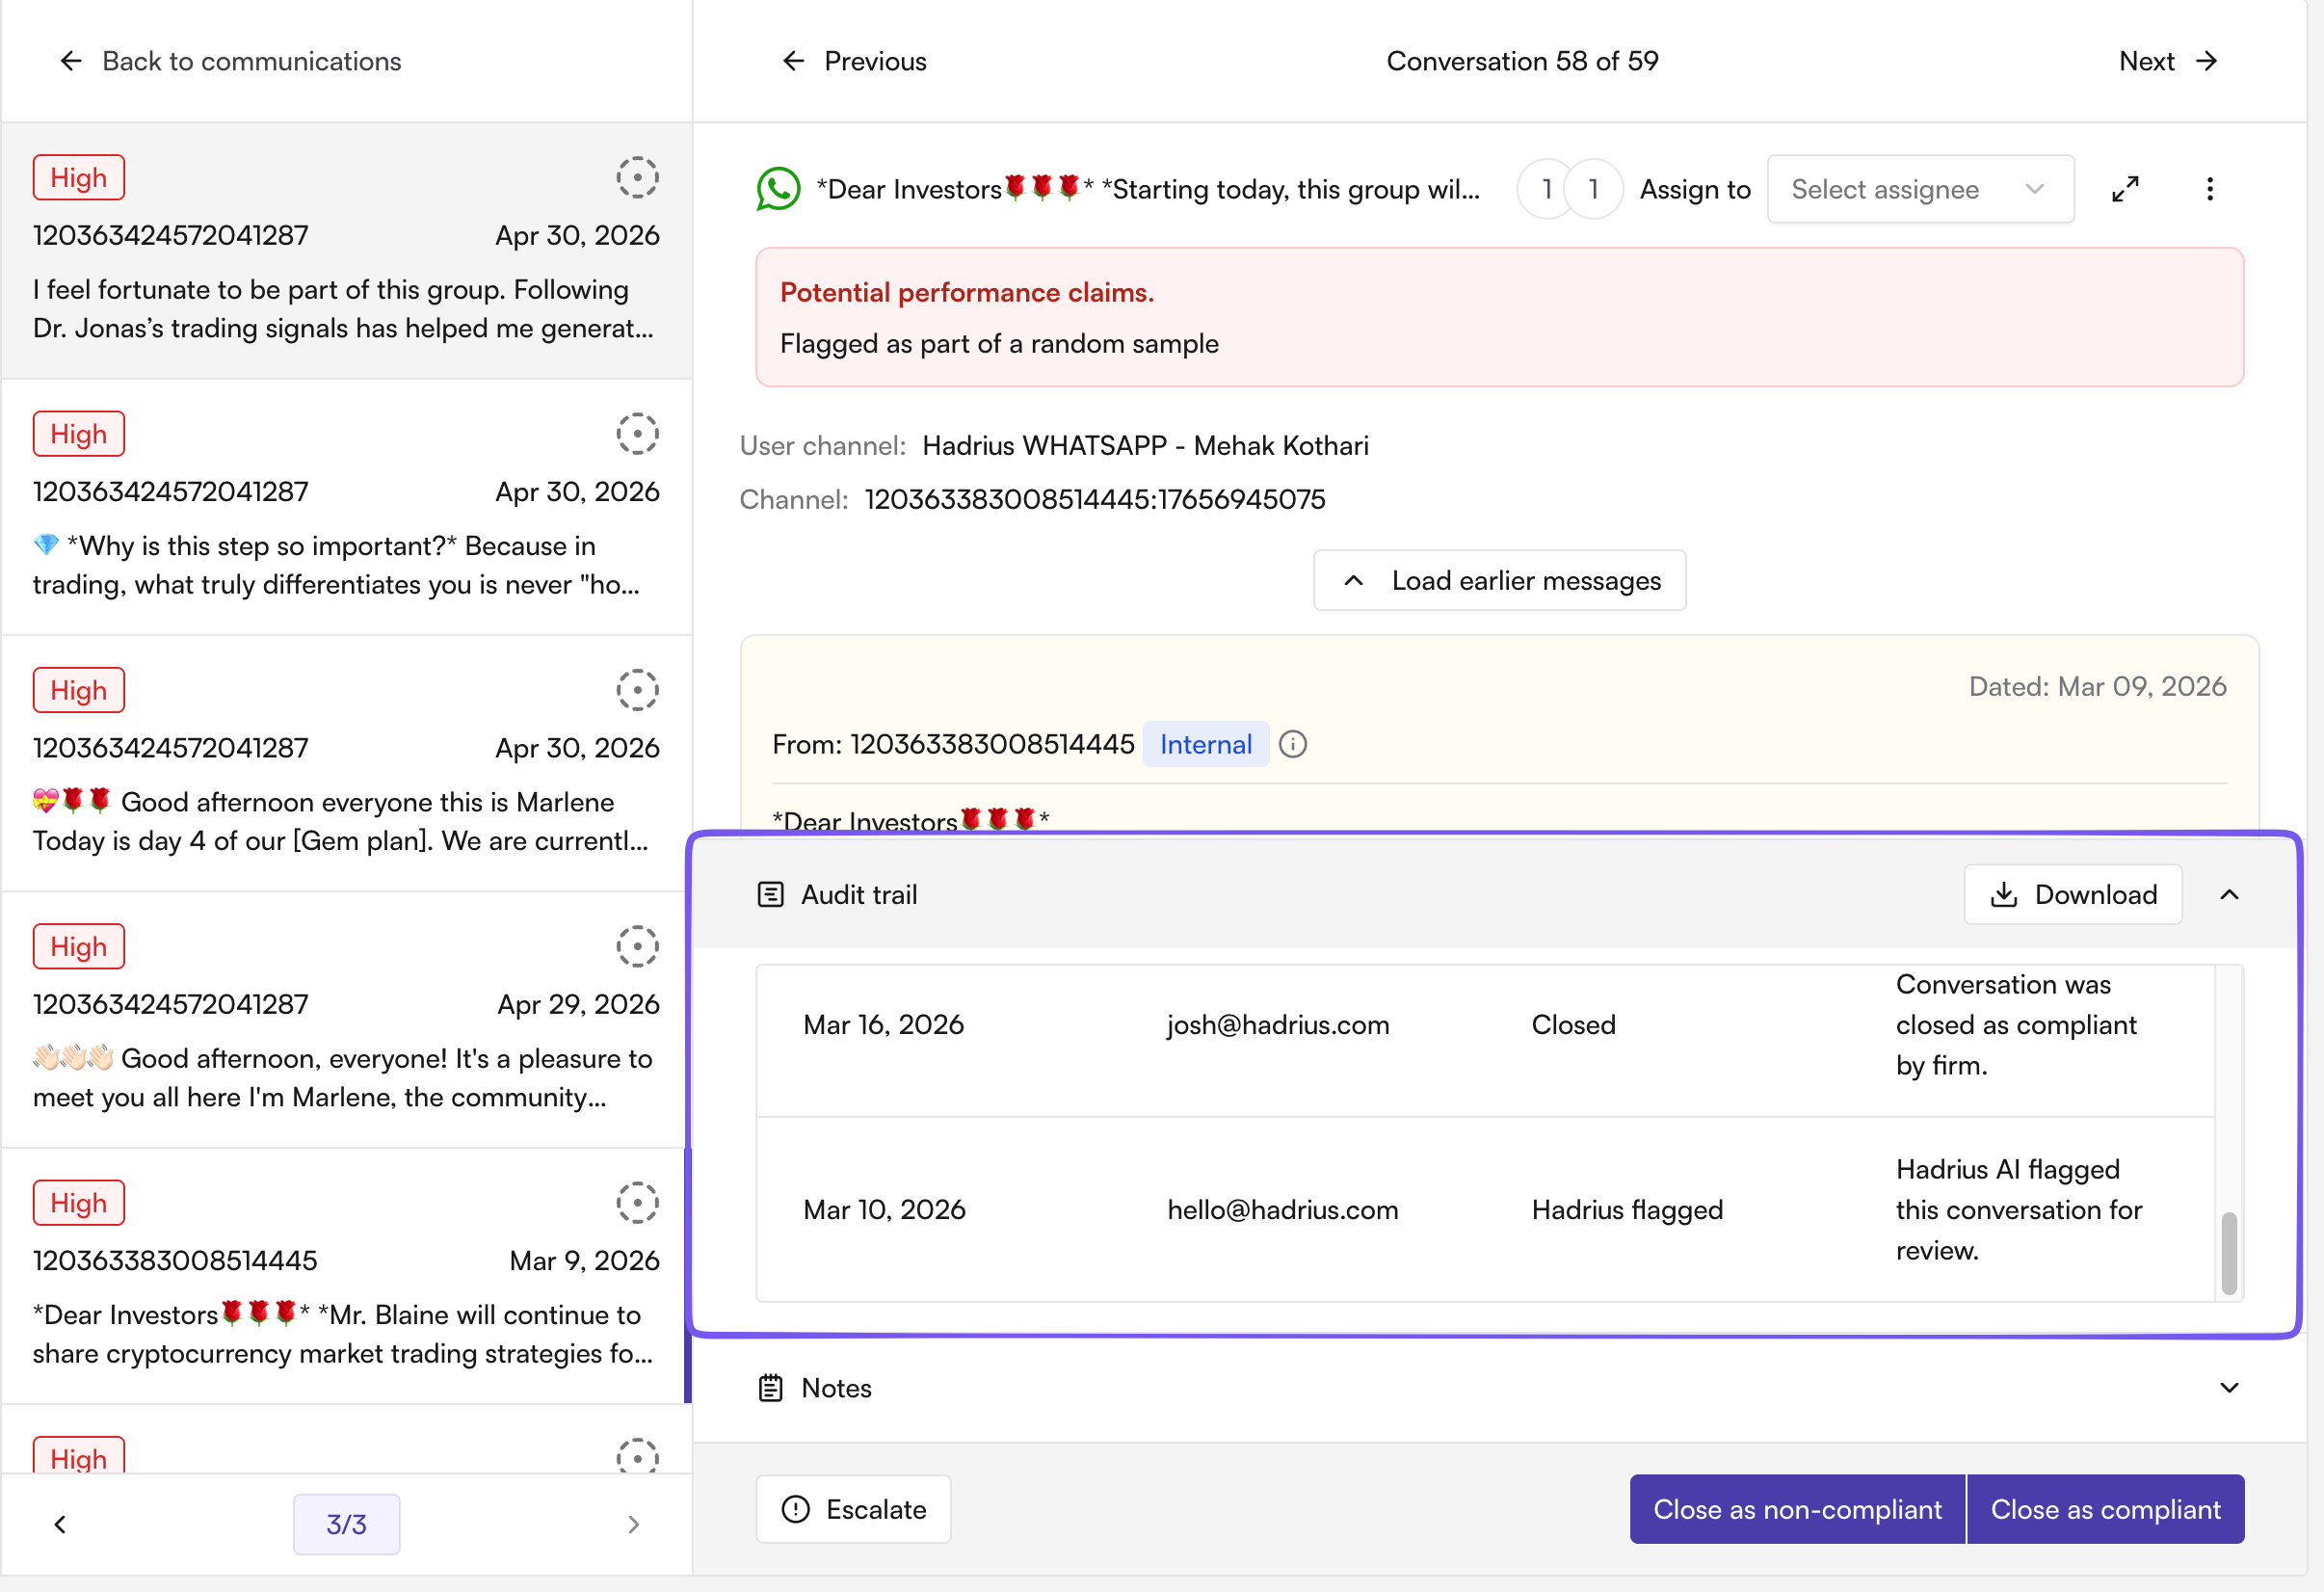This screenshot has height=1592, width=2324.
Task: Go to next page of conversation list
Action: [x=633, y=1524]
